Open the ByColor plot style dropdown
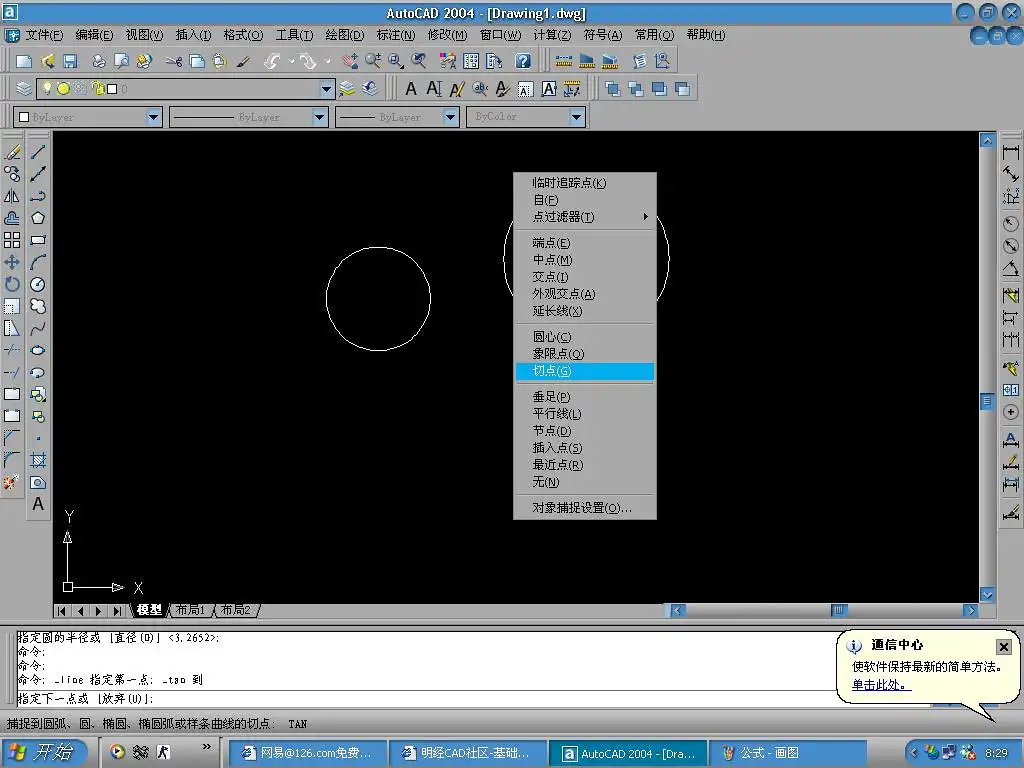Screen dimensions: 1024x768 pyautogui.click(x=577, y=117)
